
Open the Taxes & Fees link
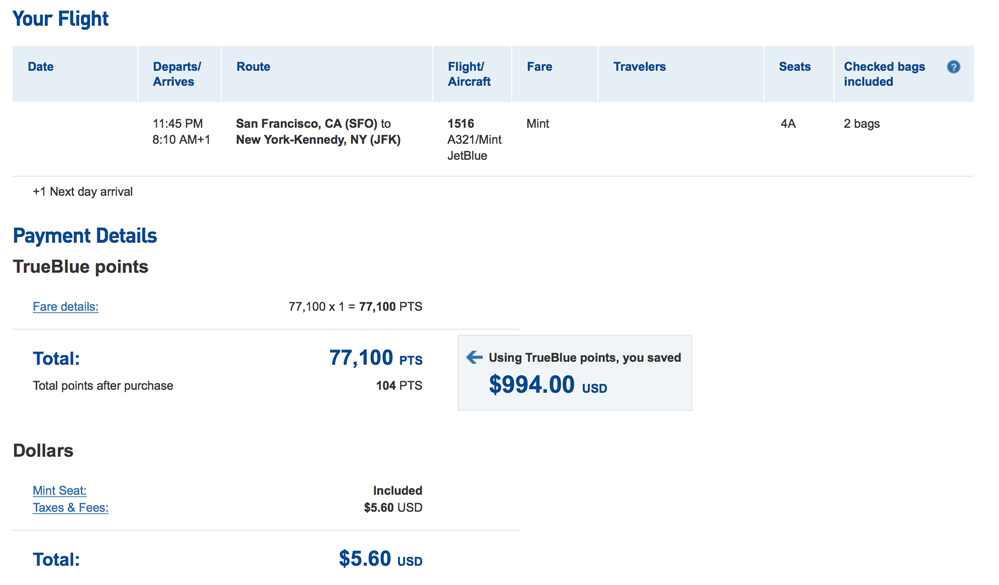tap(71, 508)
